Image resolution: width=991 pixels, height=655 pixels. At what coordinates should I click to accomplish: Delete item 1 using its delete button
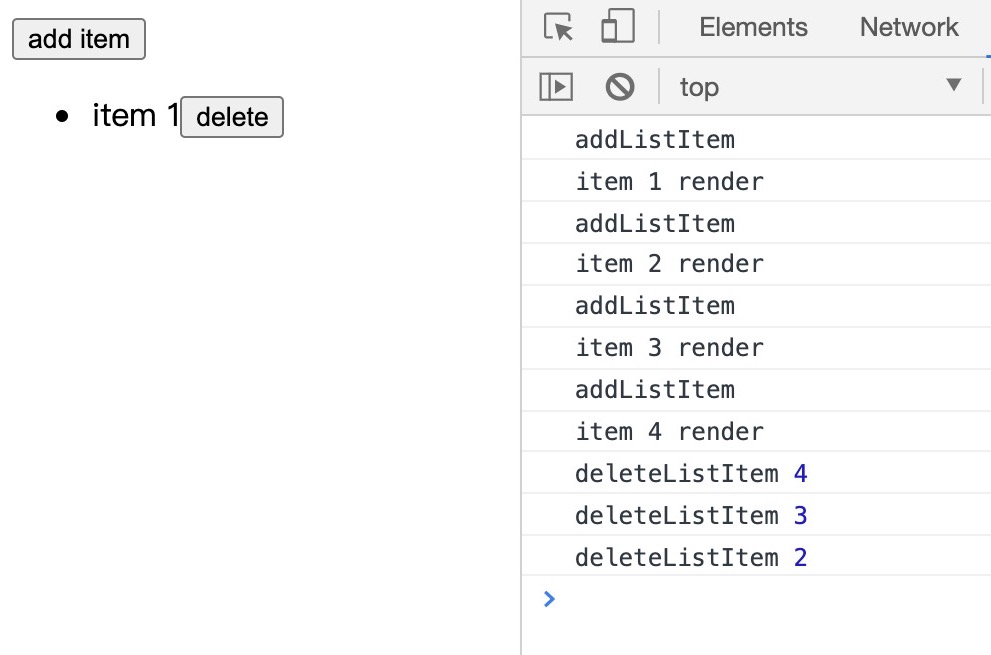click(232, 117)
